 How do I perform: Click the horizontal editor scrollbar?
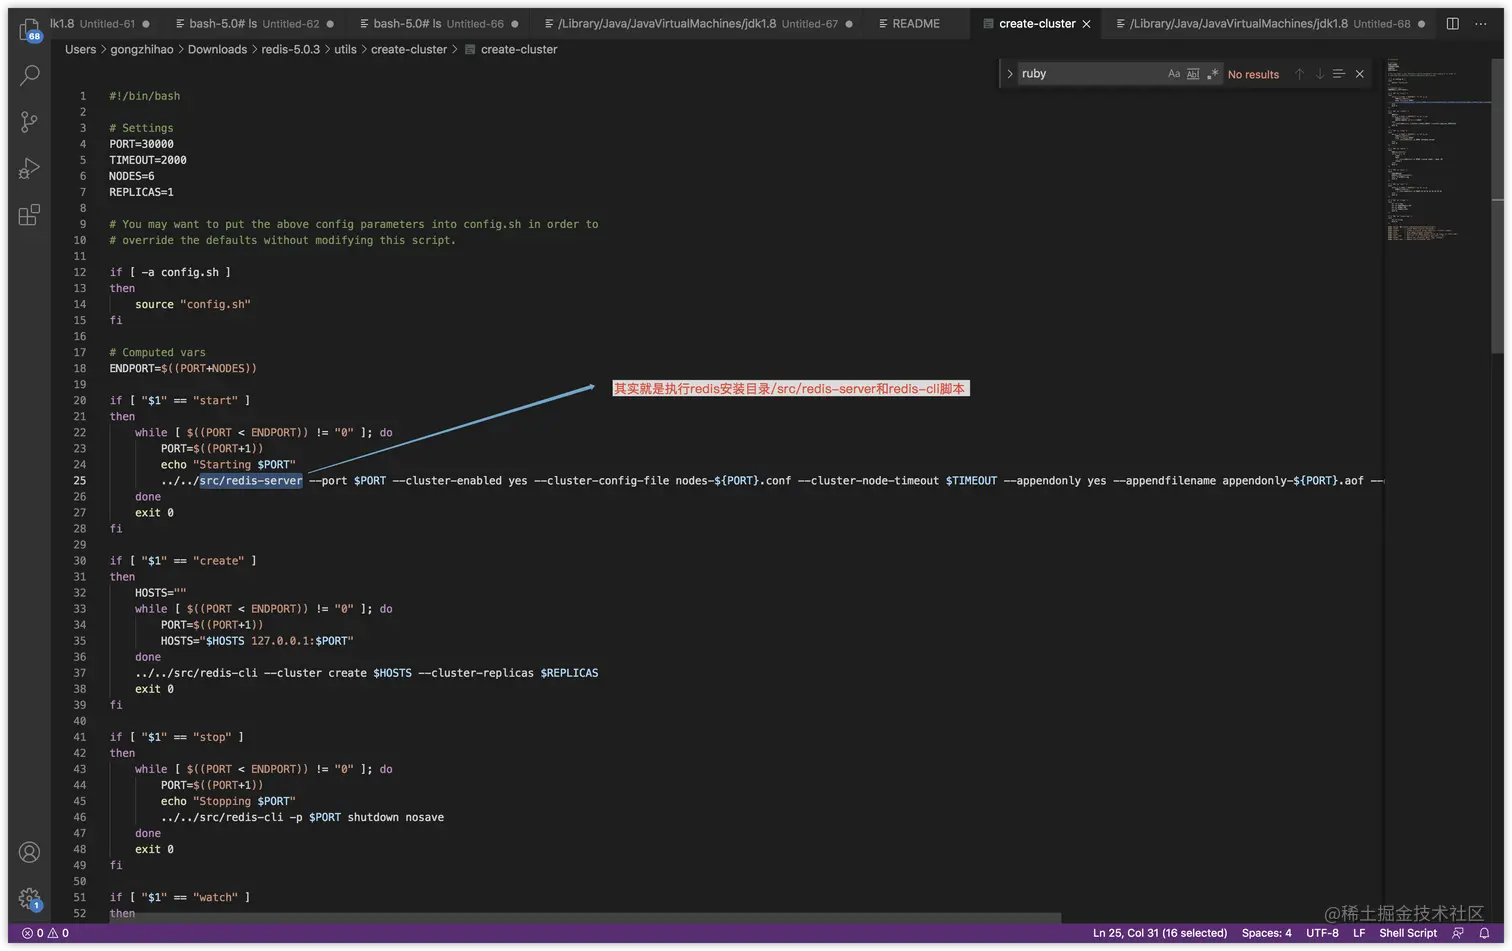585,917
